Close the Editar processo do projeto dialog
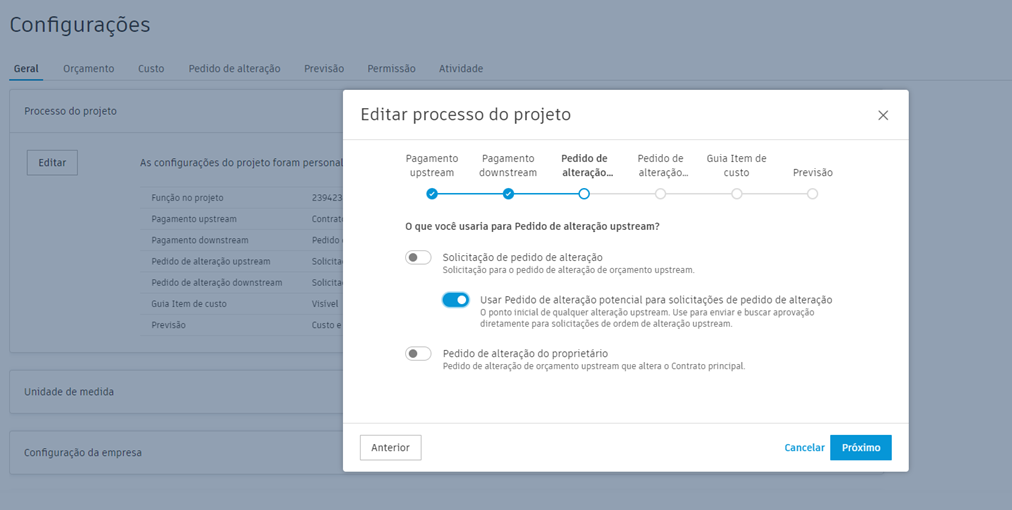 tap(883, 115)
